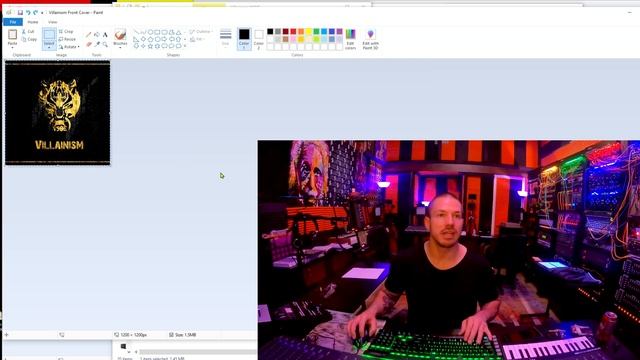Screen dimensions: 640x360
Task: Open the shapes gallery More arrow
Action: pos(185,46)
